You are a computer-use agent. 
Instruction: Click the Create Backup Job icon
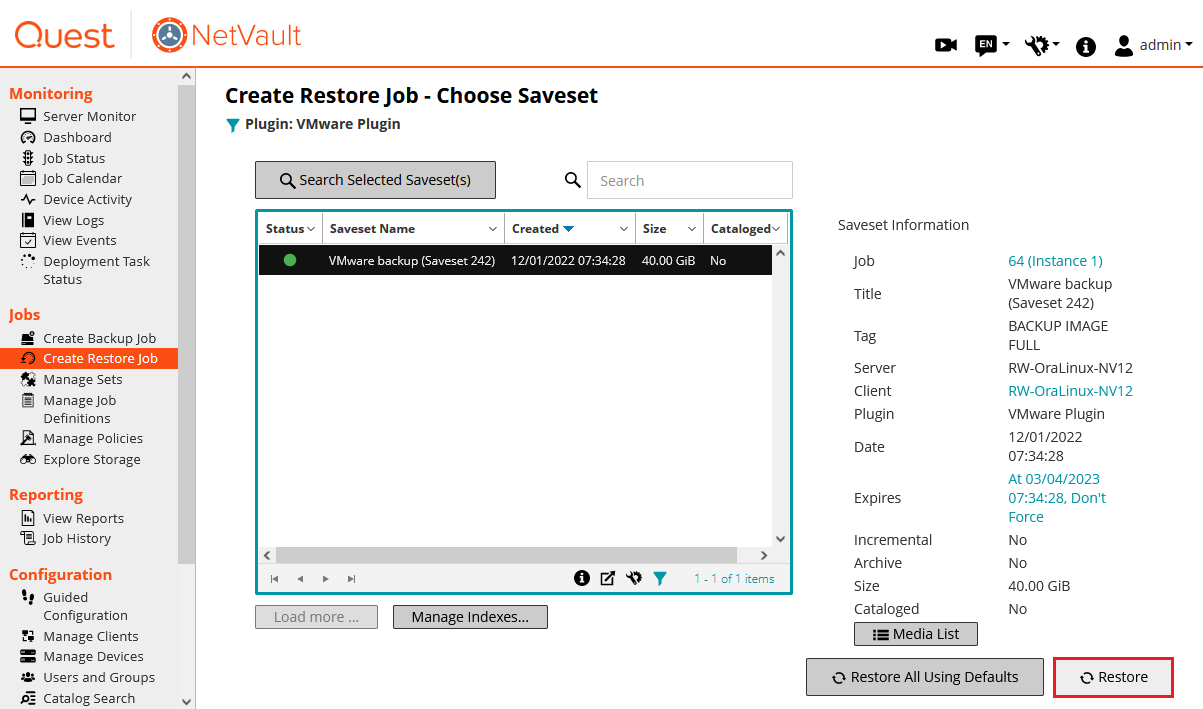point(28,338)
